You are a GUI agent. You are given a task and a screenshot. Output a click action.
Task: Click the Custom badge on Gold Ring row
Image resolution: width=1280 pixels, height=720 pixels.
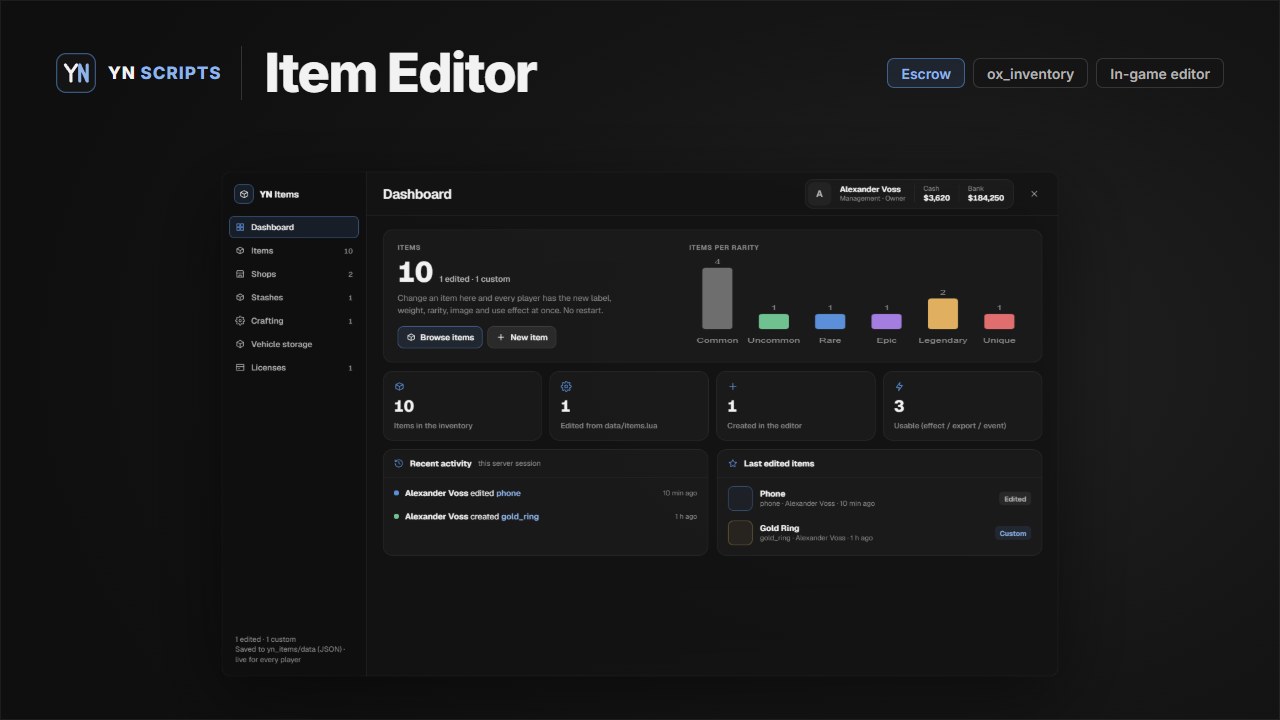(1013, 533)
